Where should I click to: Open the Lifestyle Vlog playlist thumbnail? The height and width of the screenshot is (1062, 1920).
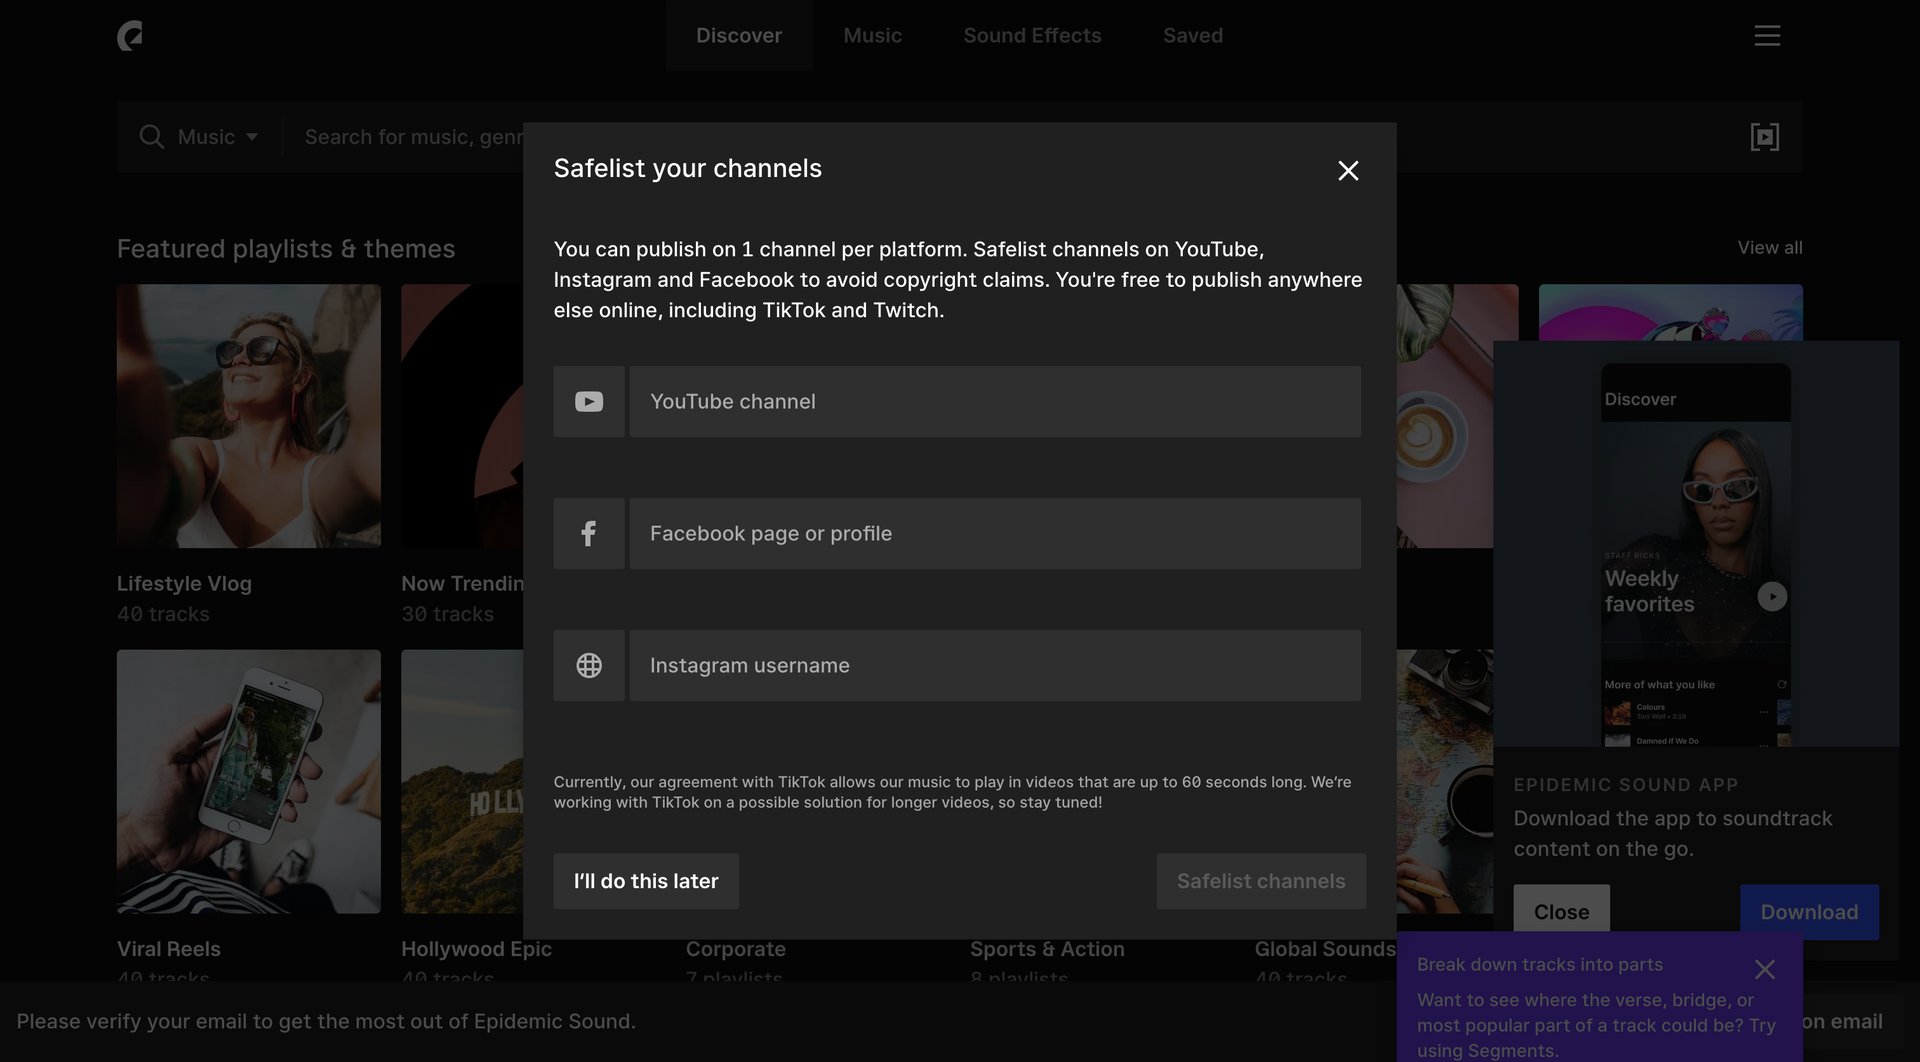point(248,416)
